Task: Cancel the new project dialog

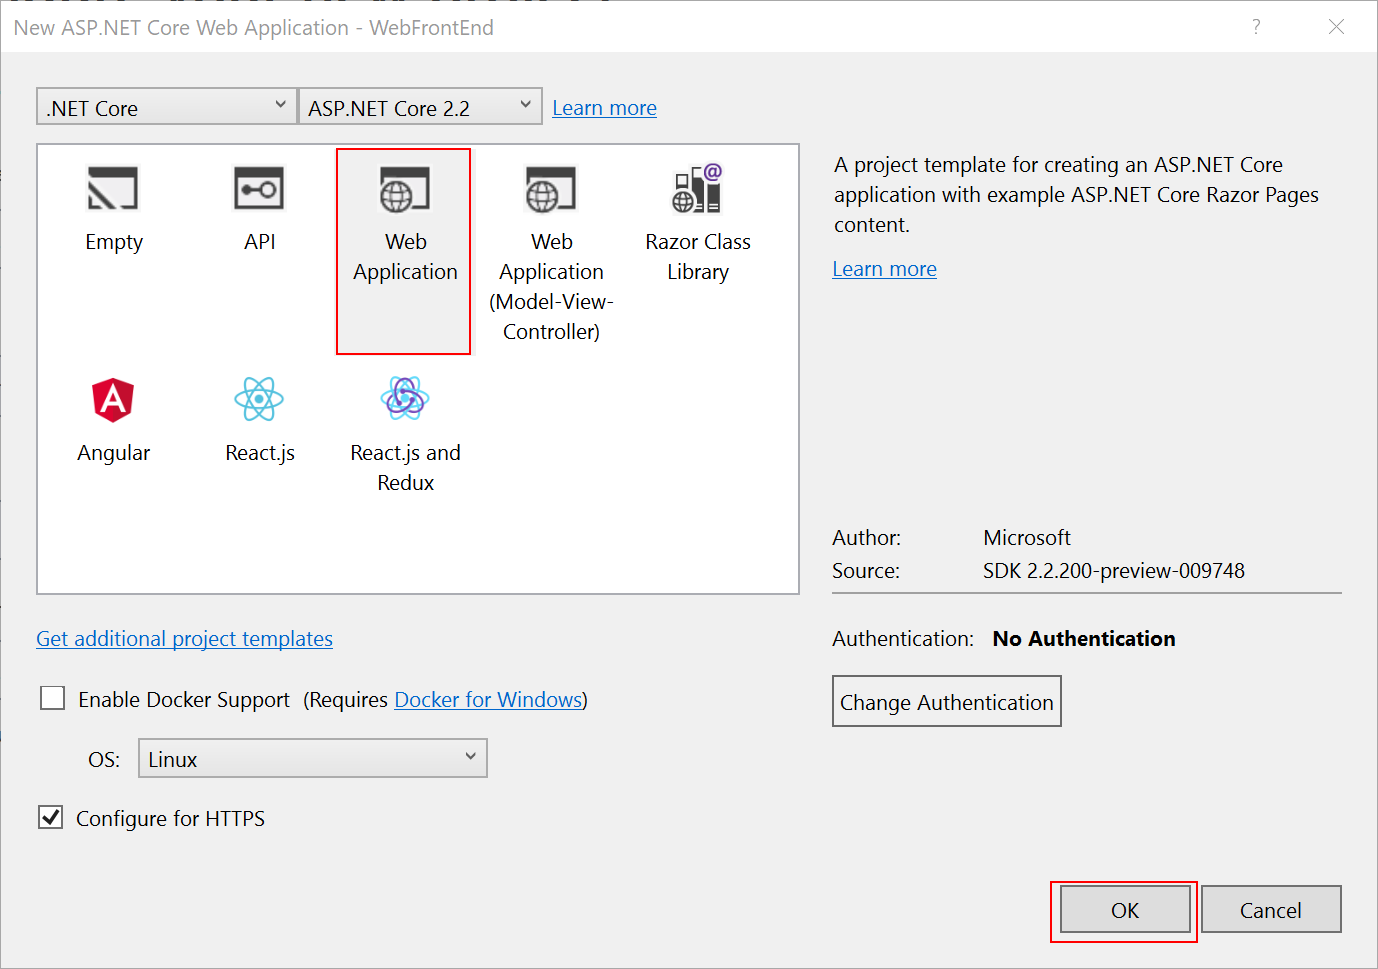Action: pyautogui.click(x=1271, y=910)
